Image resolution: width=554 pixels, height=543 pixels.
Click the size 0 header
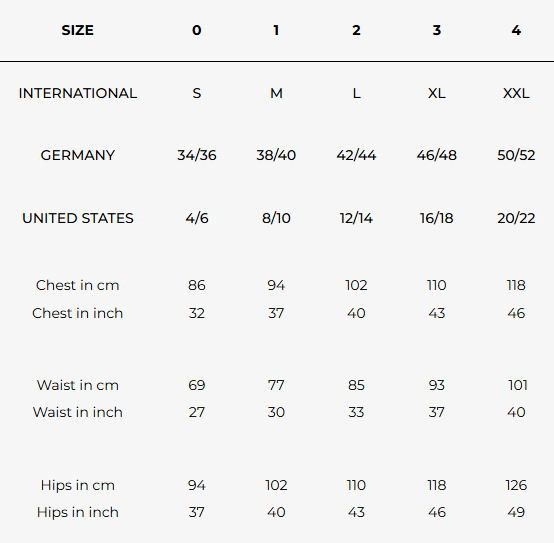(x=197, y=30)
